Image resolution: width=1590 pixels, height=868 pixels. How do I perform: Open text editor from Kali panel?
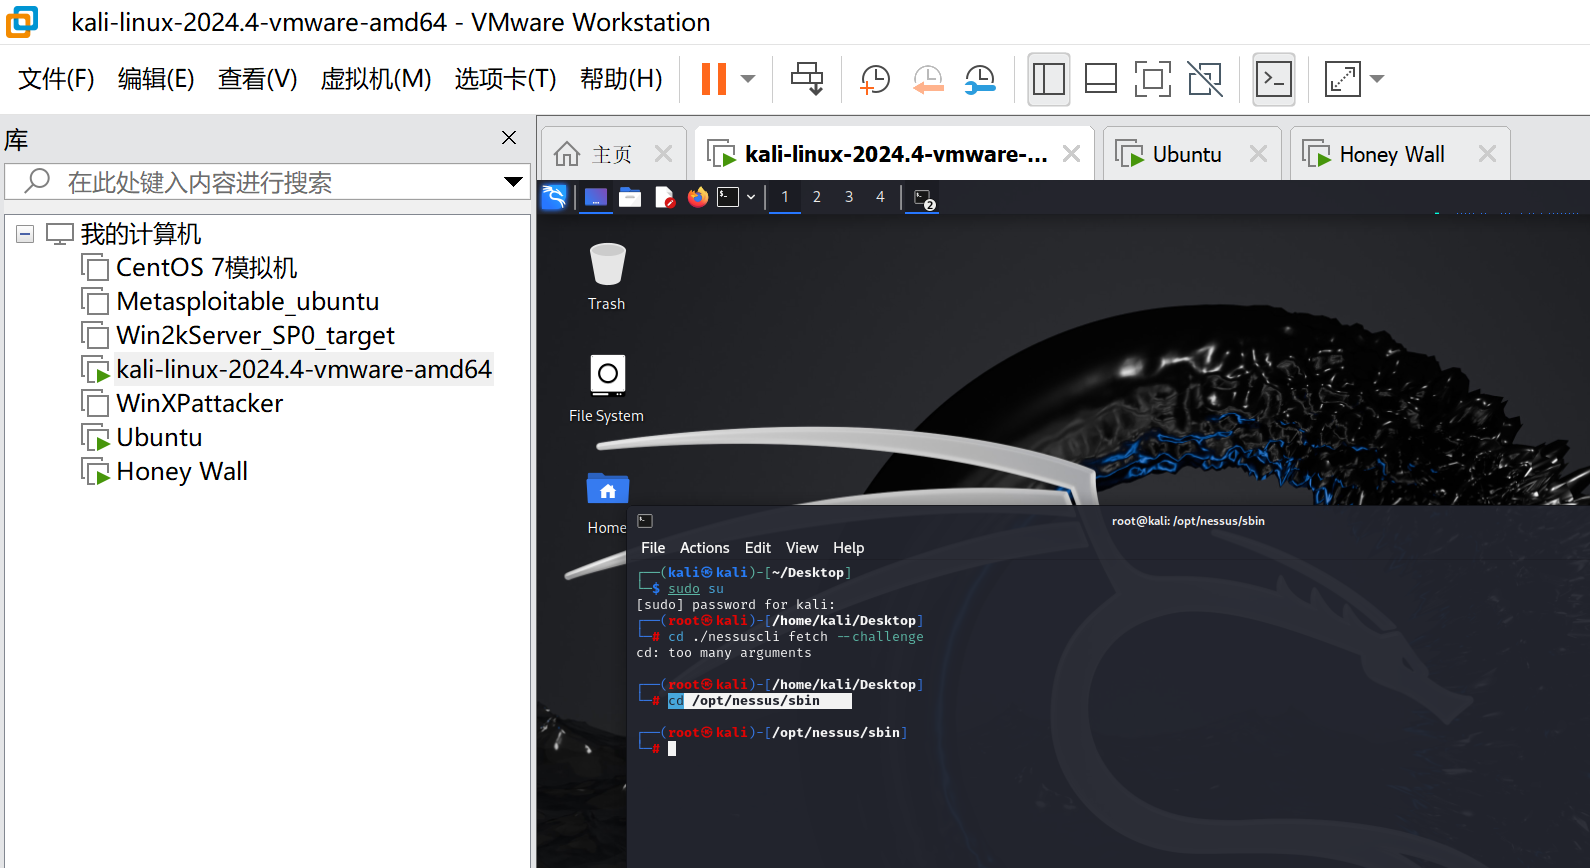[x=664, y=197]
